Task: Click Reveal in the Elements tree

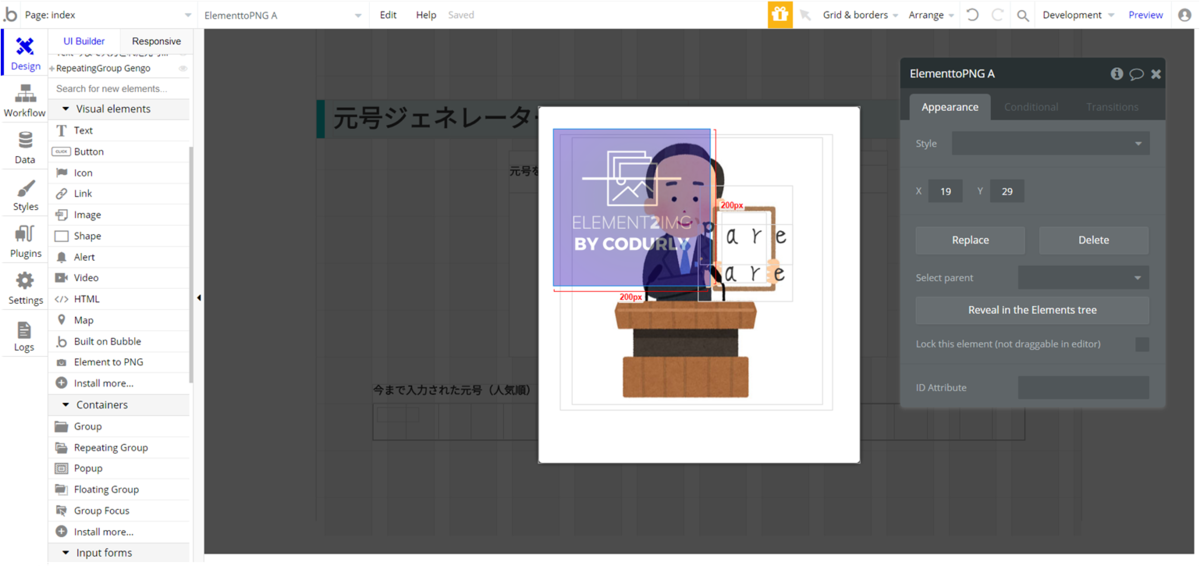Action: (x=1032, y=310)
